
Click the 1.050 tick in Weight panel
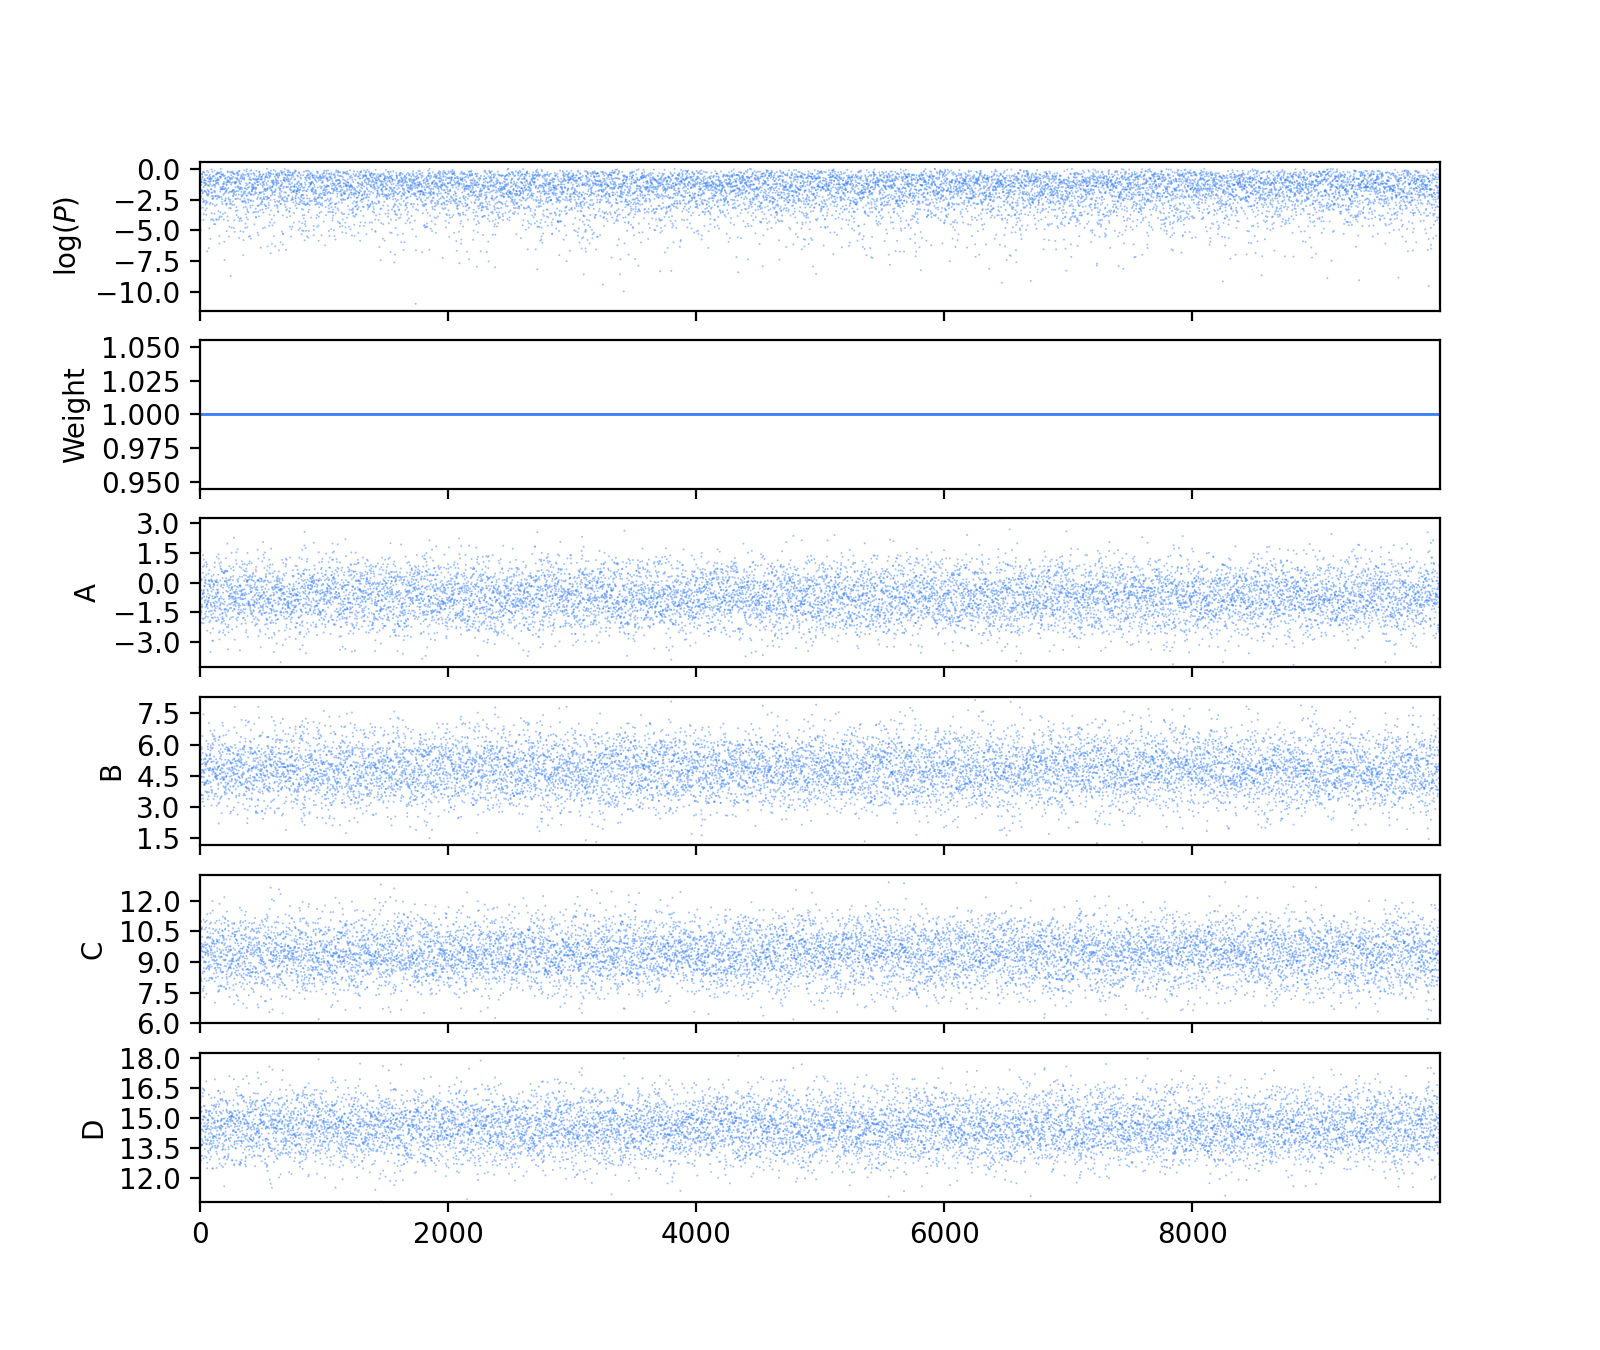[x=142, y=348]
